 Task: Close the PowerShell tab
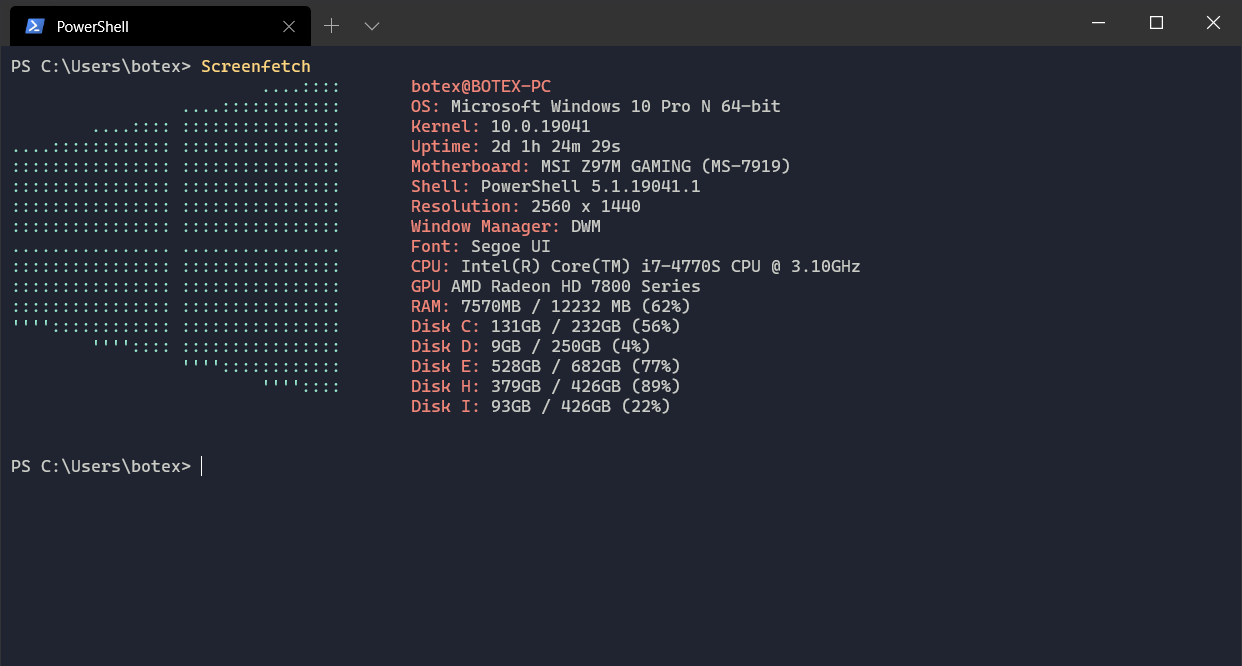[x=289, y=26]
